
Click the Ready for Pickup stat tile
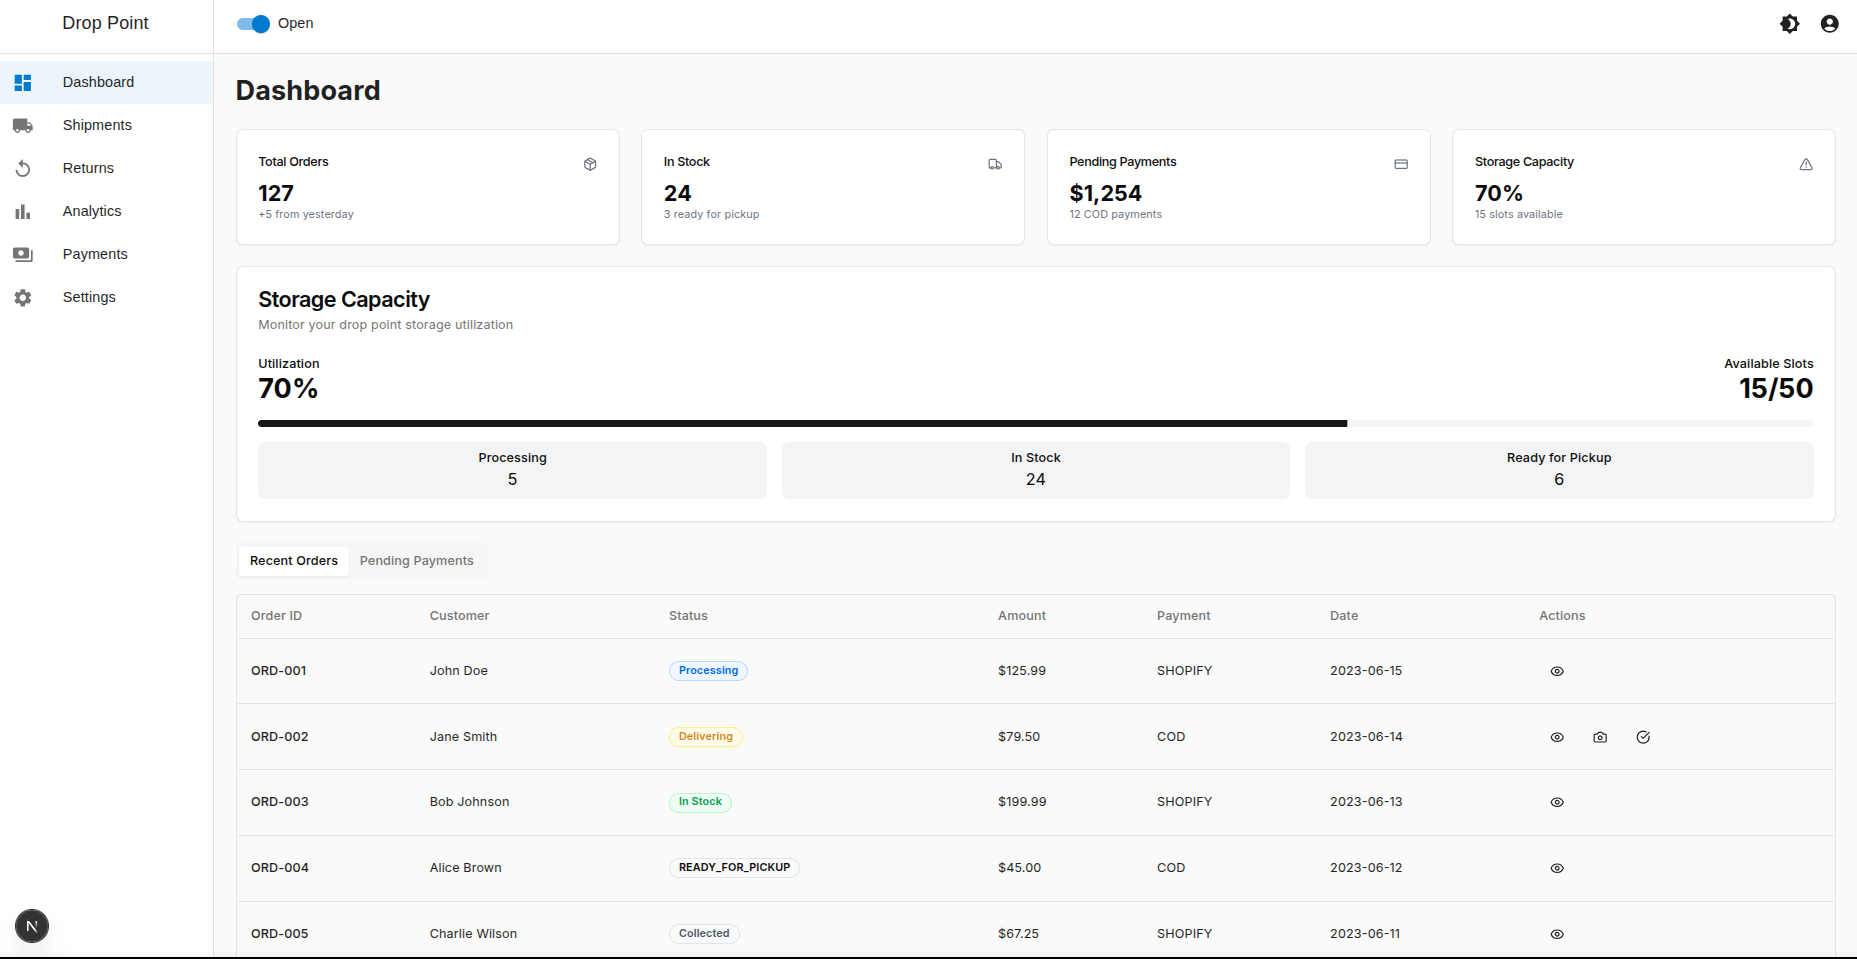[x=1558, y=470]
